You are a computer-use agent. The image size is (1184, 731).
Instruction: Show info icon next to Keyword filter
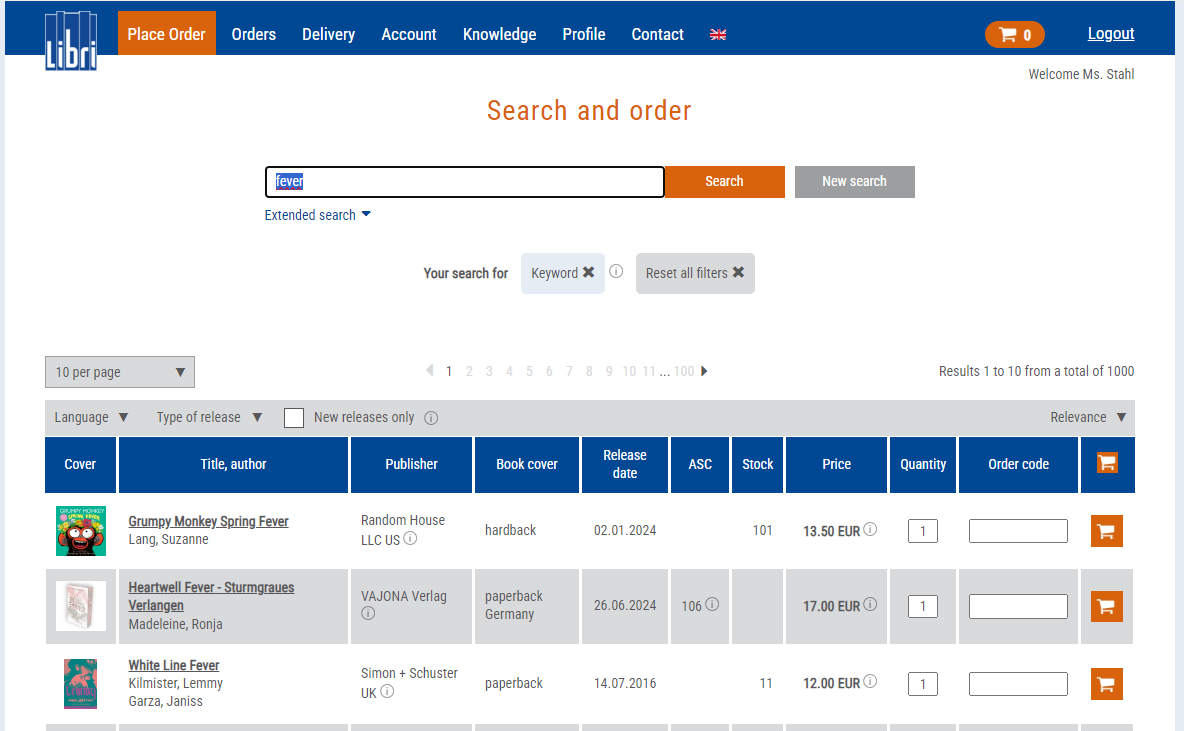tap(616, 271)
